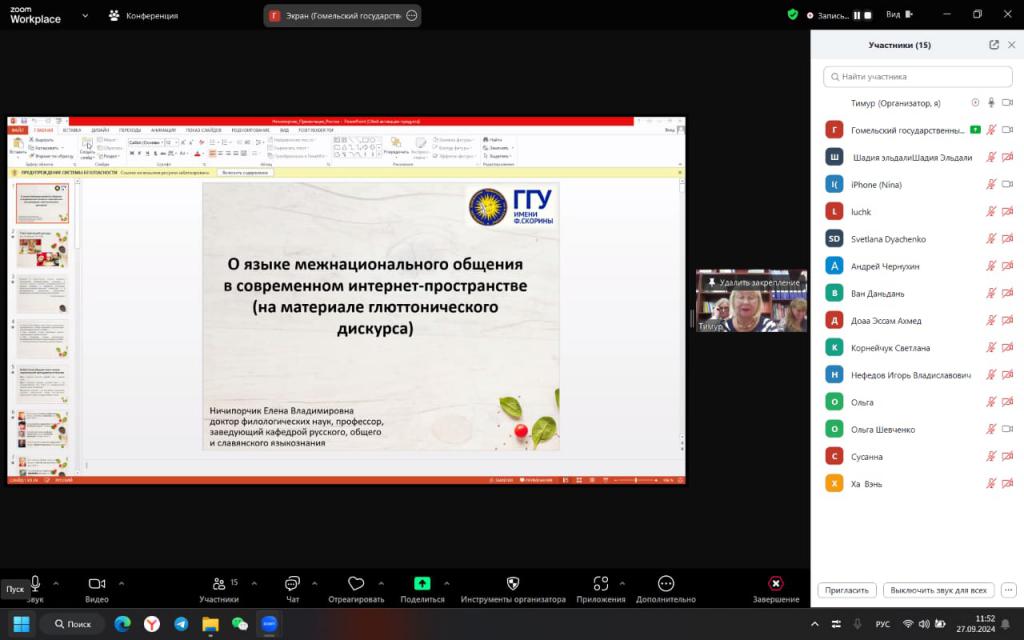Click the Пригласить (Invite) button

coord(847,590)
